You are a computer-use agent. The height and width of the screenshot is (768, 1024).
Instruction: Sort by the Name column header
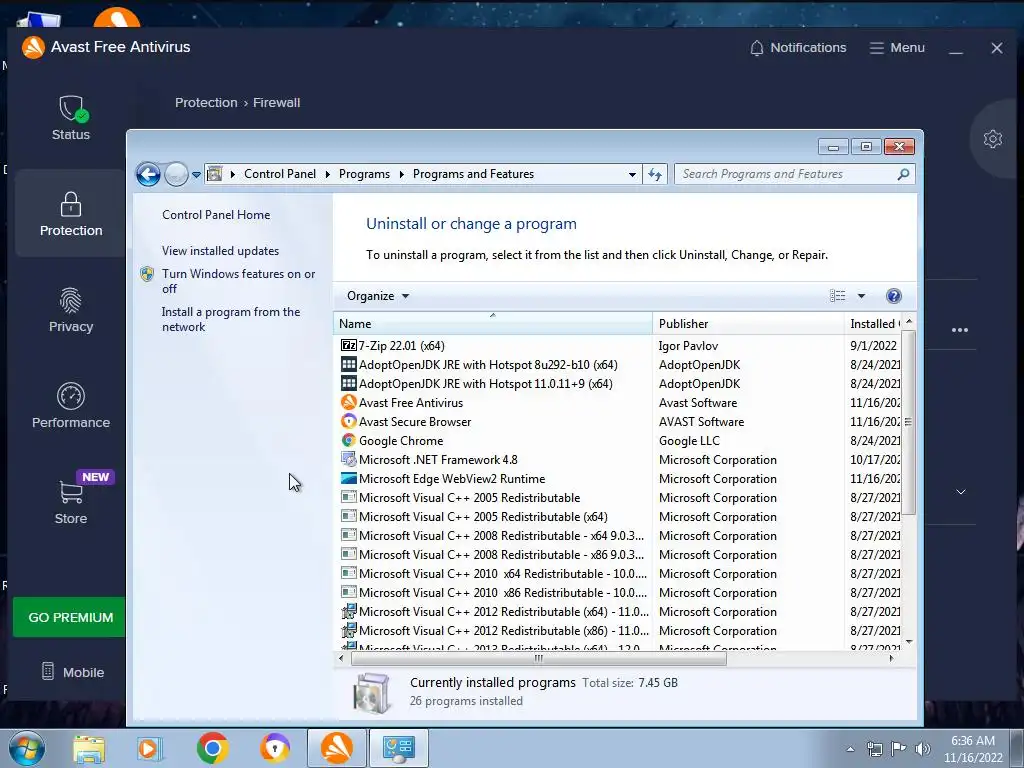[x=493, y=323]
